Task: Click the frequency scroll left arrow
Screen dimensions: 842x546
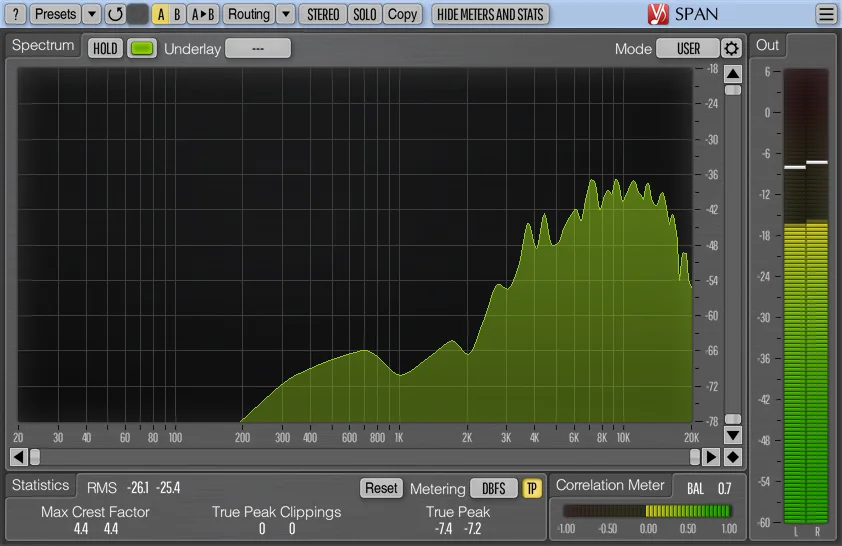Action: point(18,457)
